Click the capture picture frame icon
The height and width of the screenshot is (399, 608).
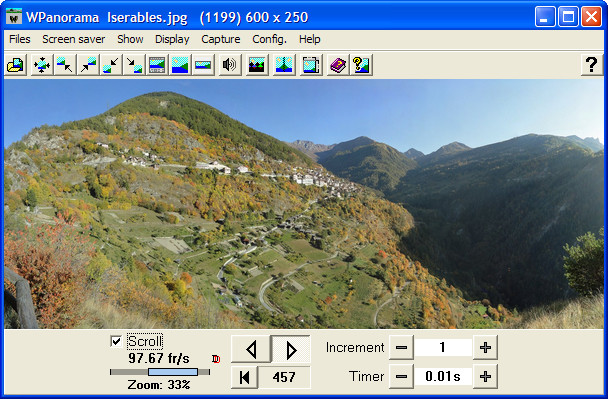point(311,64)
